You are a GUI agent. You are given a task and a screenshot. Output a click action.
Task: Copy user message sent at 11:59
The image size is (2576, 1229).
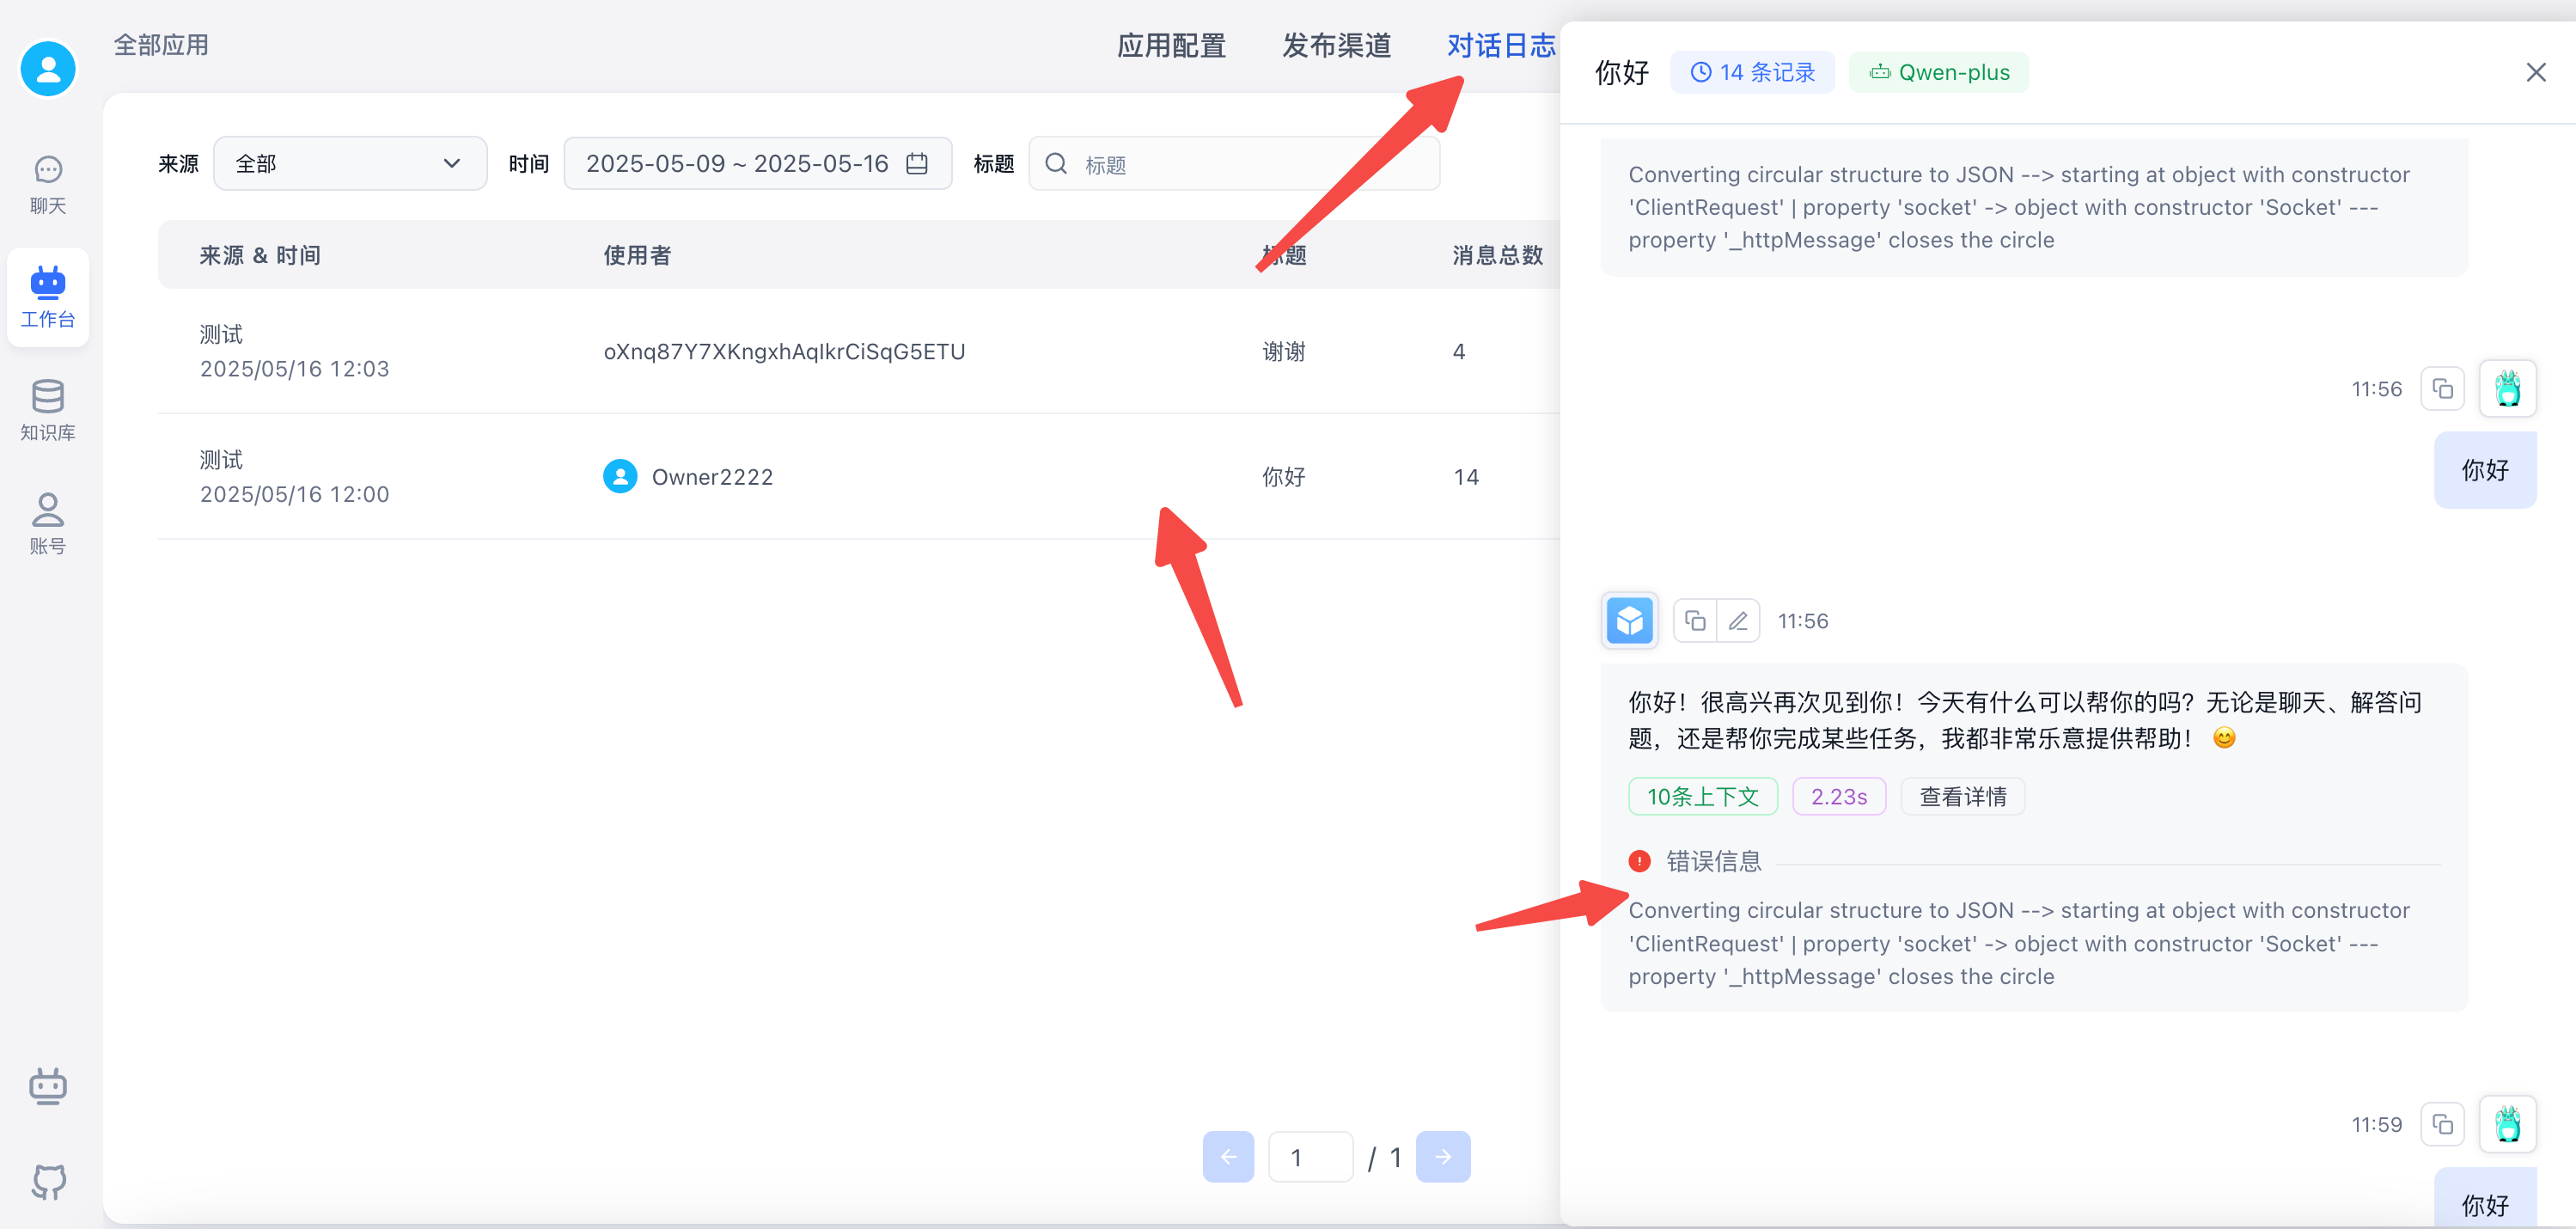(2442, 1124)
